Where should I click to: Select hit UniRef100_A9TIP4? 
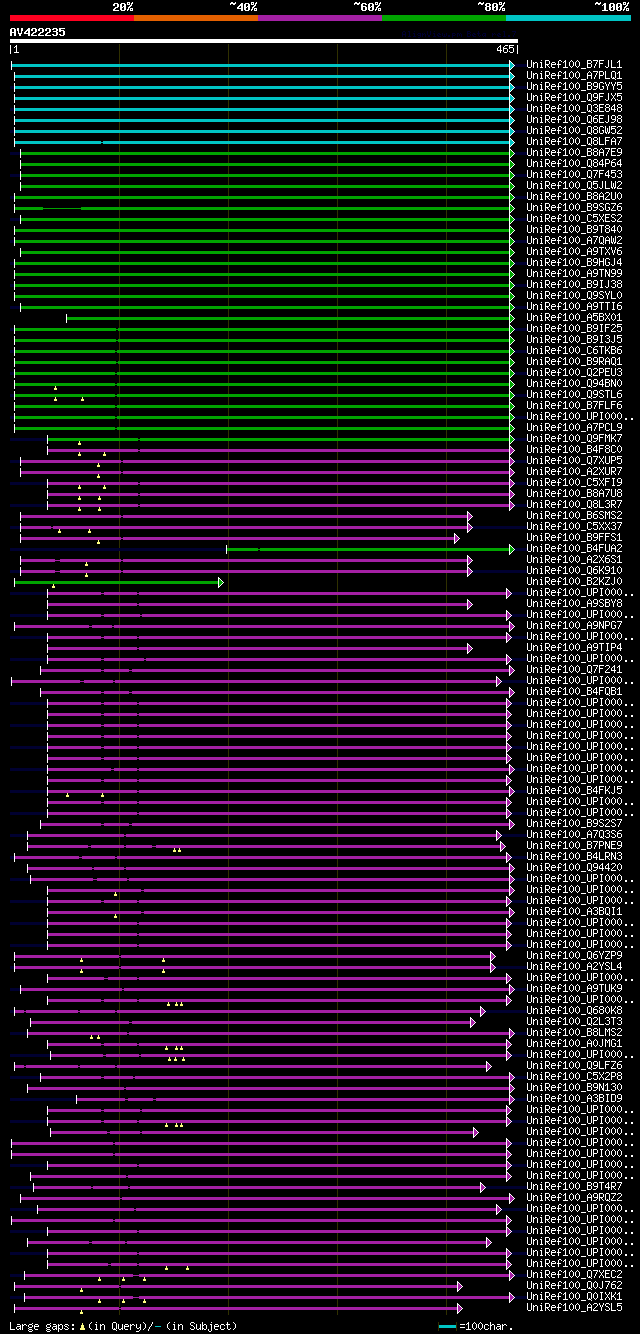tap(574, 647)
